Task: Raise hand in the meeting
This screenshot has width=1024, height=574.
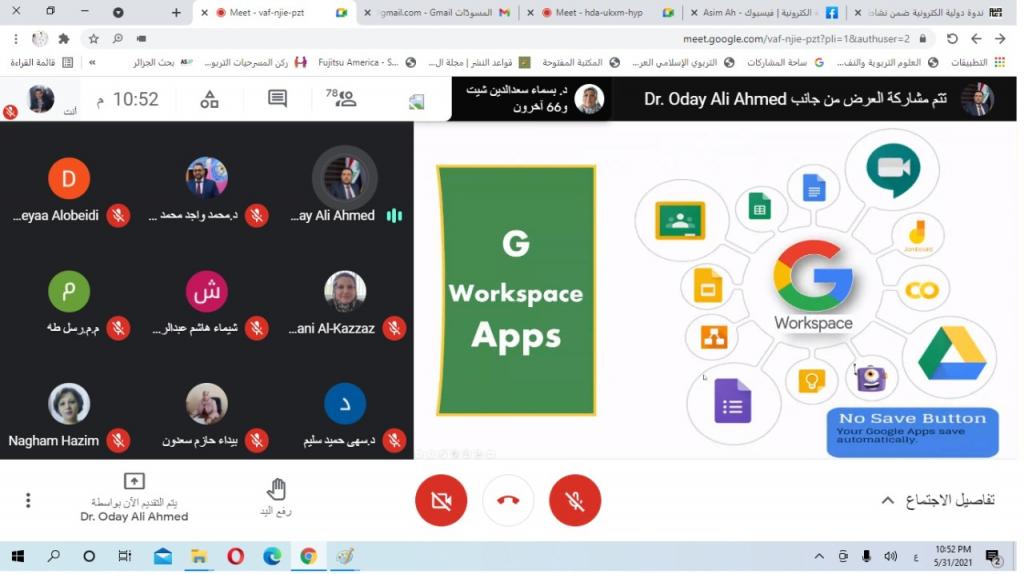Action: coord(277,496)
